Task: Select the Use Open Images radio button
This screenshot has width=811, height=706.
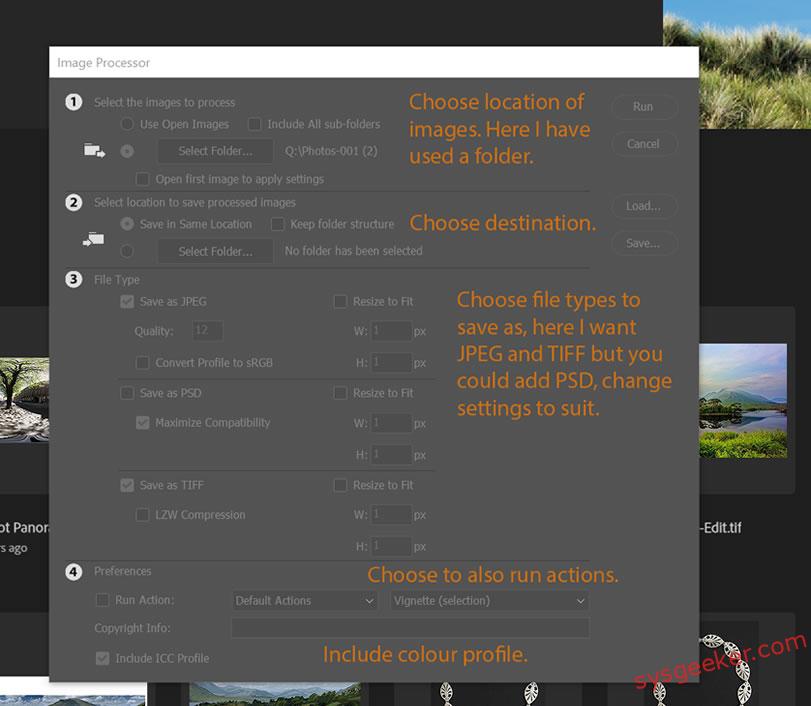Action: click(x=127, y=124)
